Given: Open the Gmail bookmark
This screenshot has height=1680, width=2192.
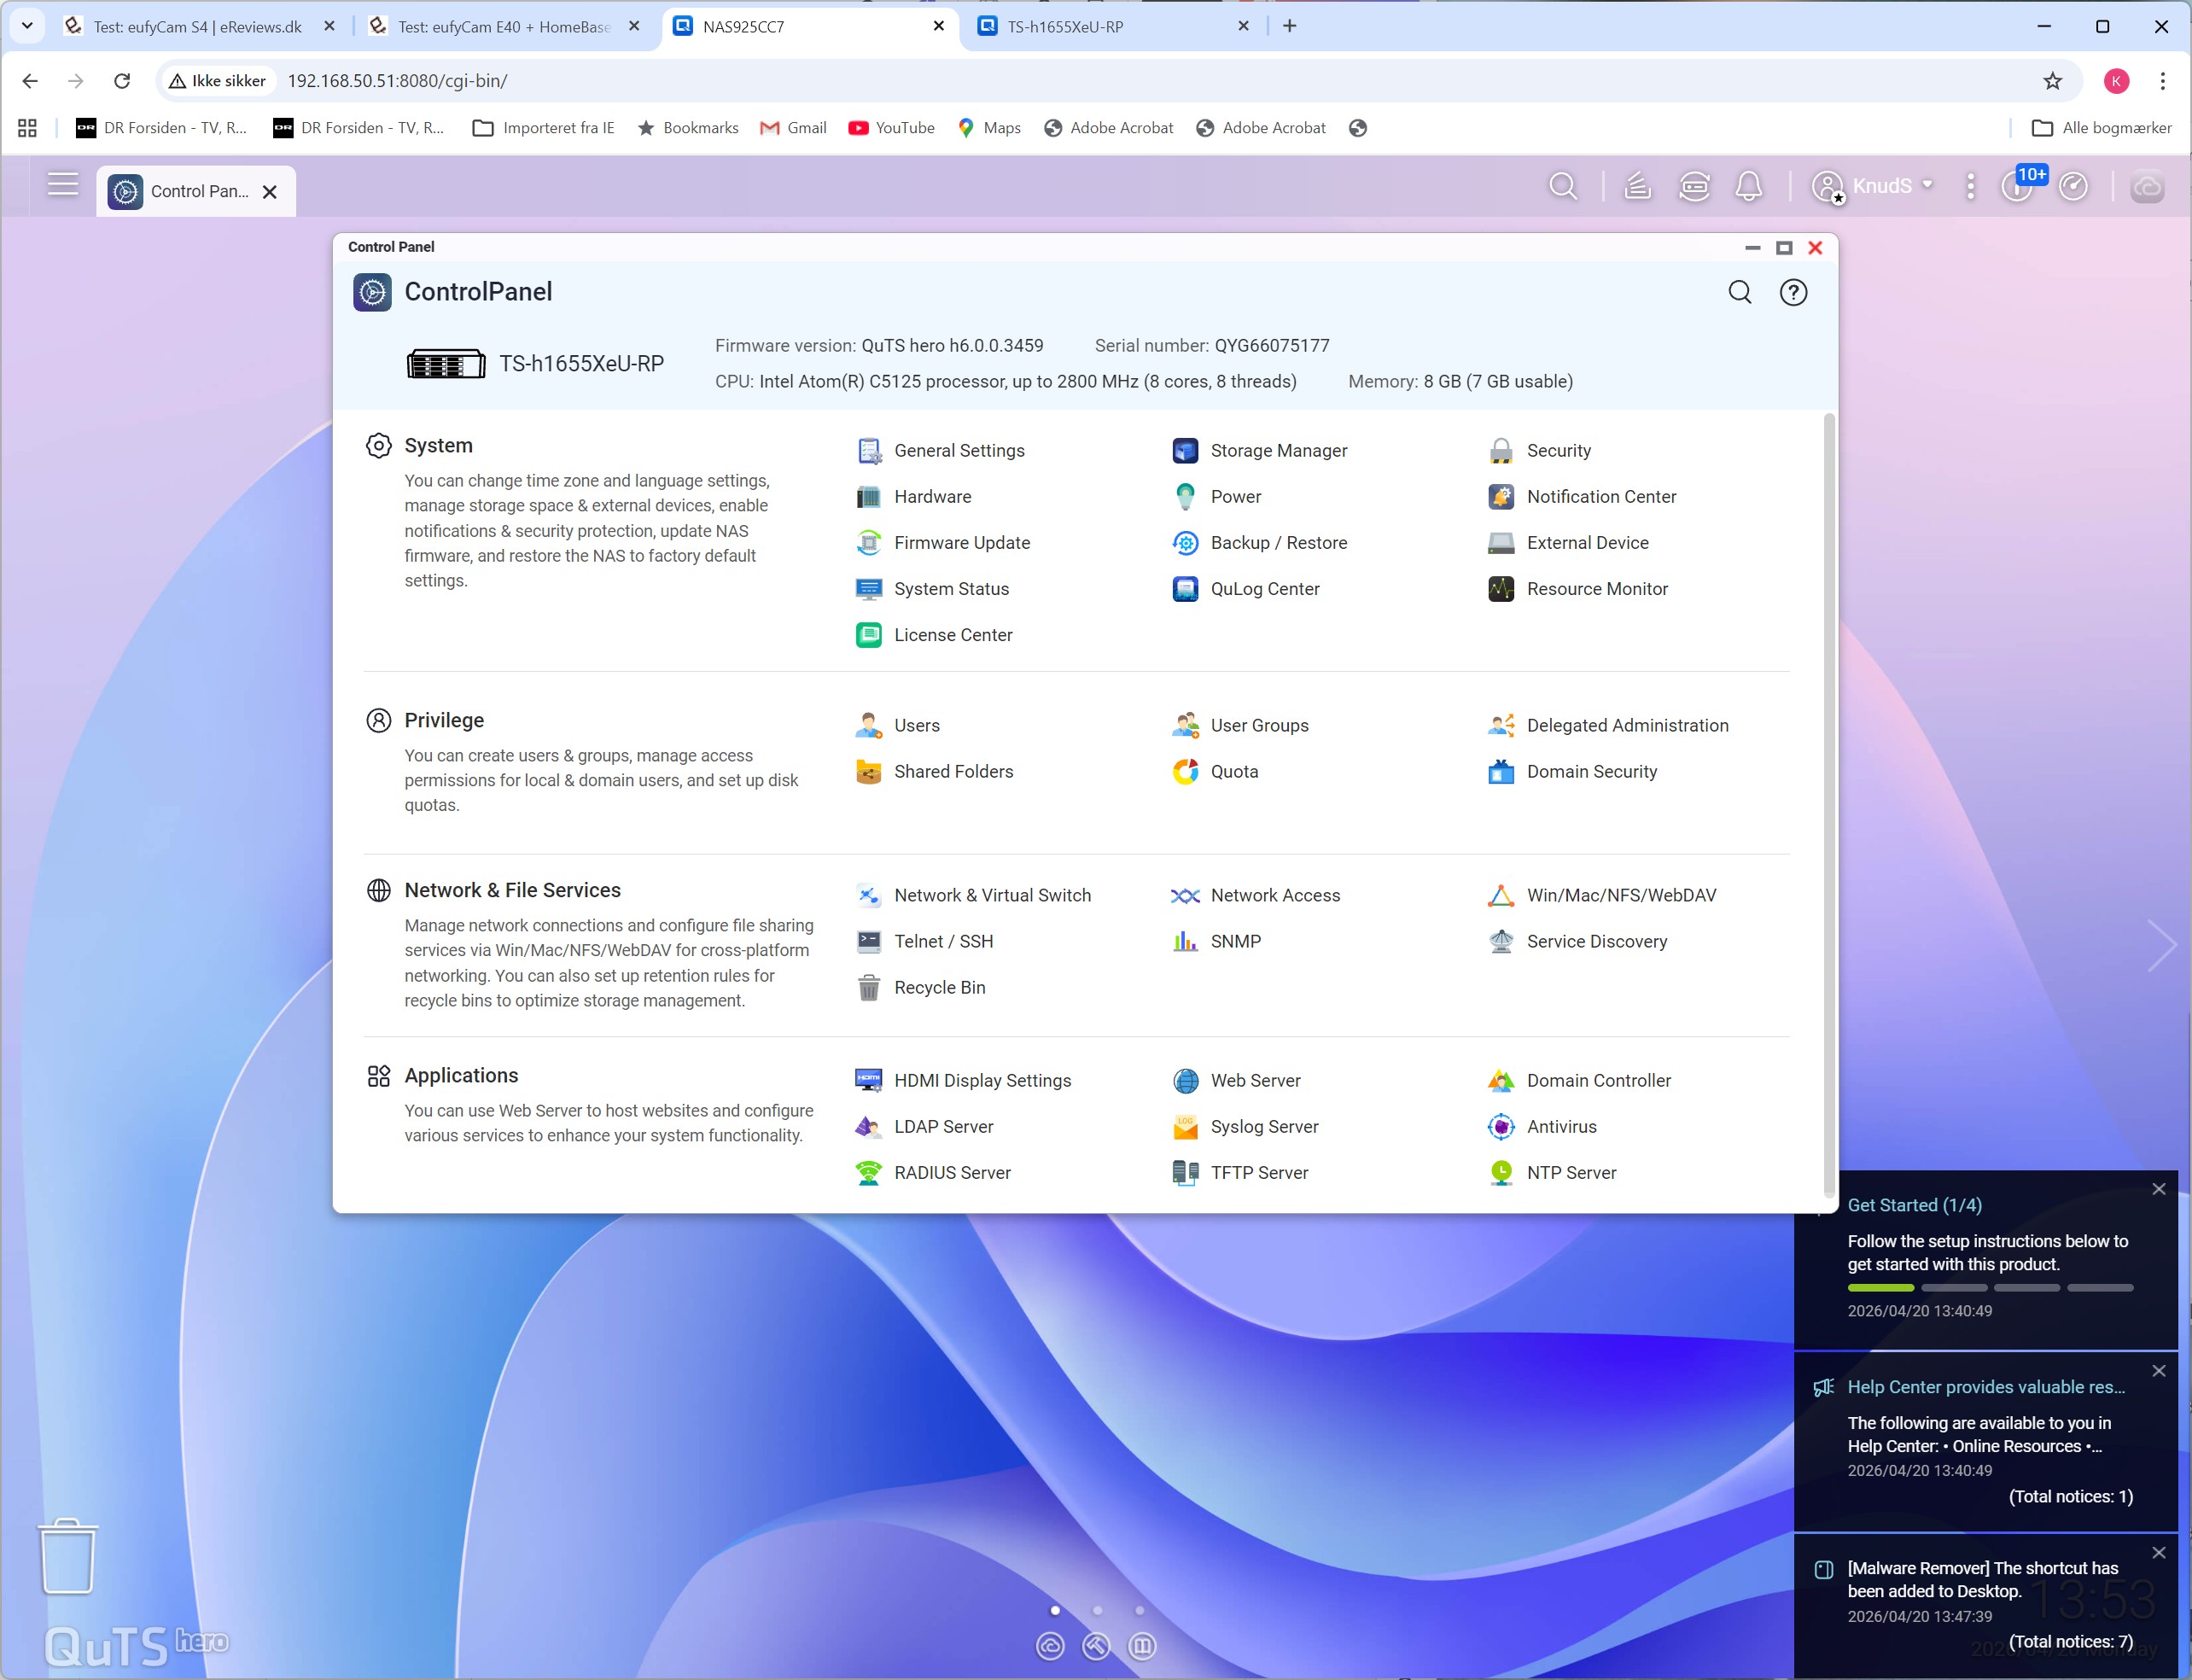Looking at the screenshot, I should (x=793, y=128).
